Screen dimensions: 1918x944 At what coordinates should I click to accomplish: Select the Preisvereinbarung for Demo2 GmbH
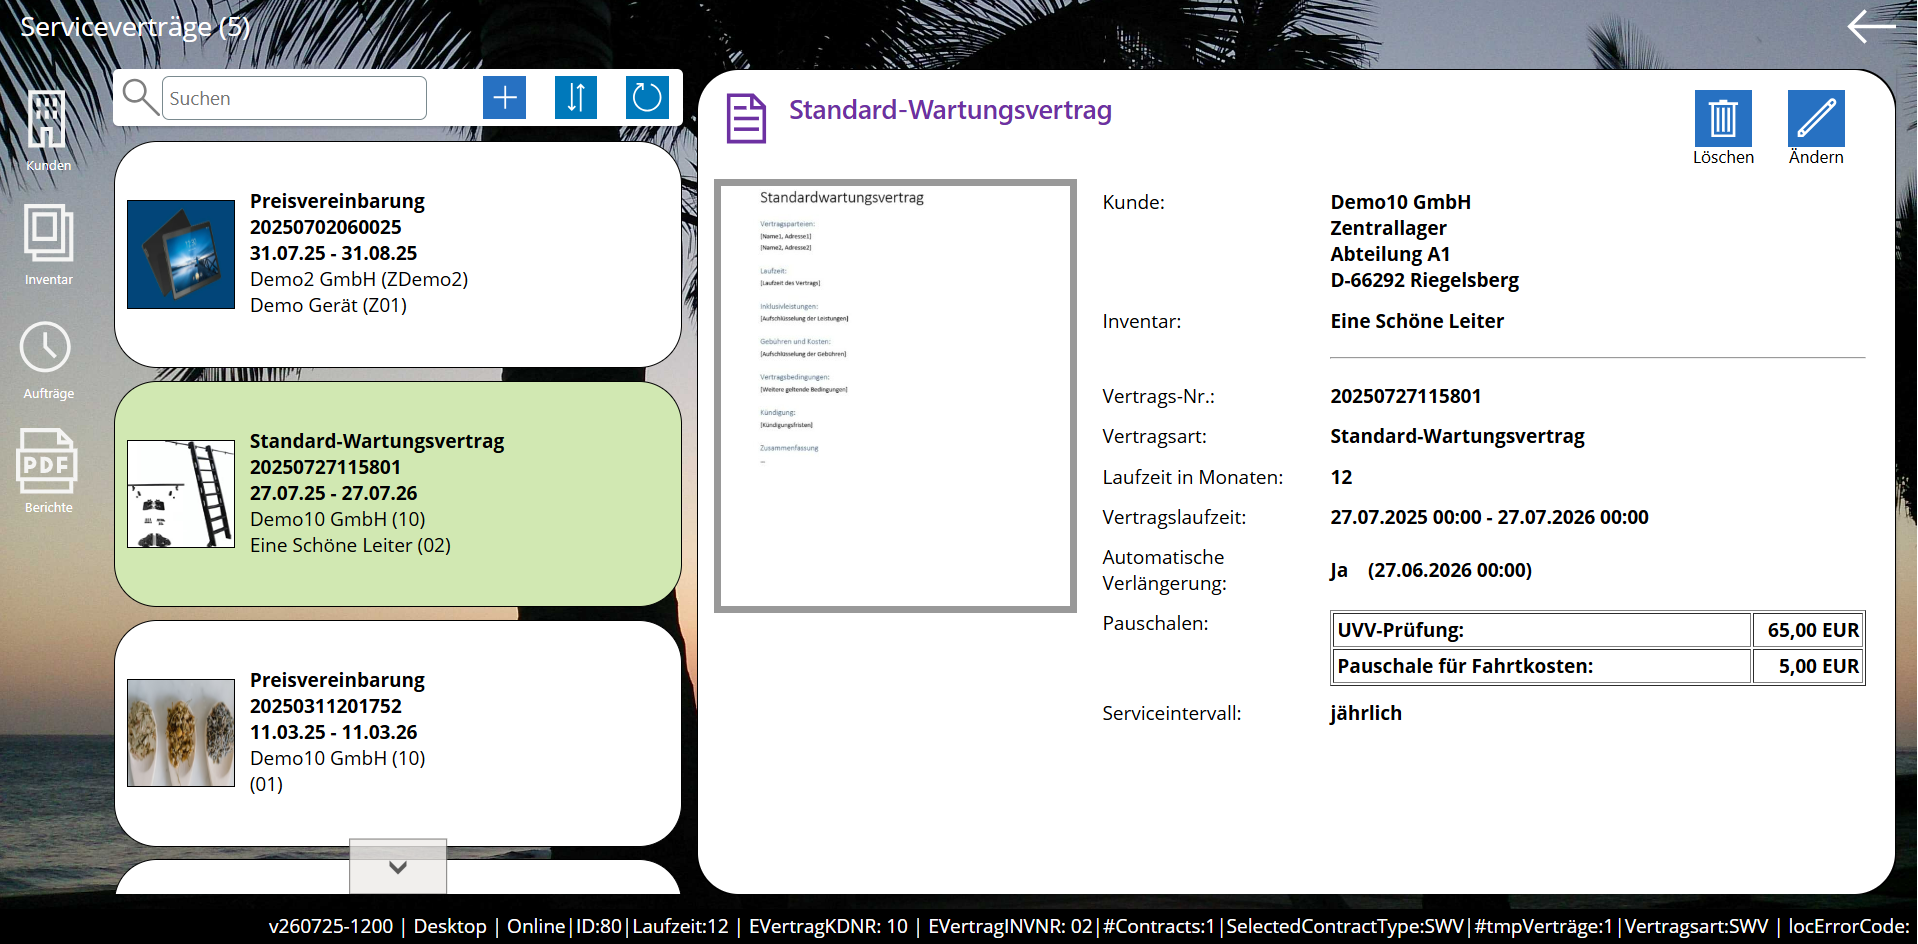pyautogui.click(x=397, y=253)
